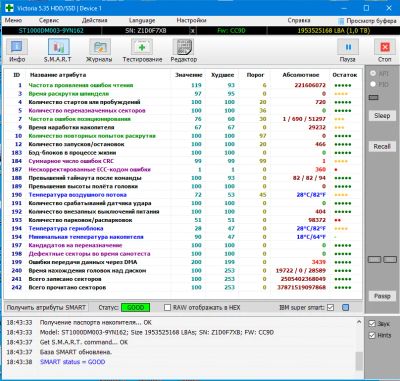Image resolution: width=400 pixels, height=381 pixels.
Task: Click the Абсолютное column header
Action: pos(301,75)
